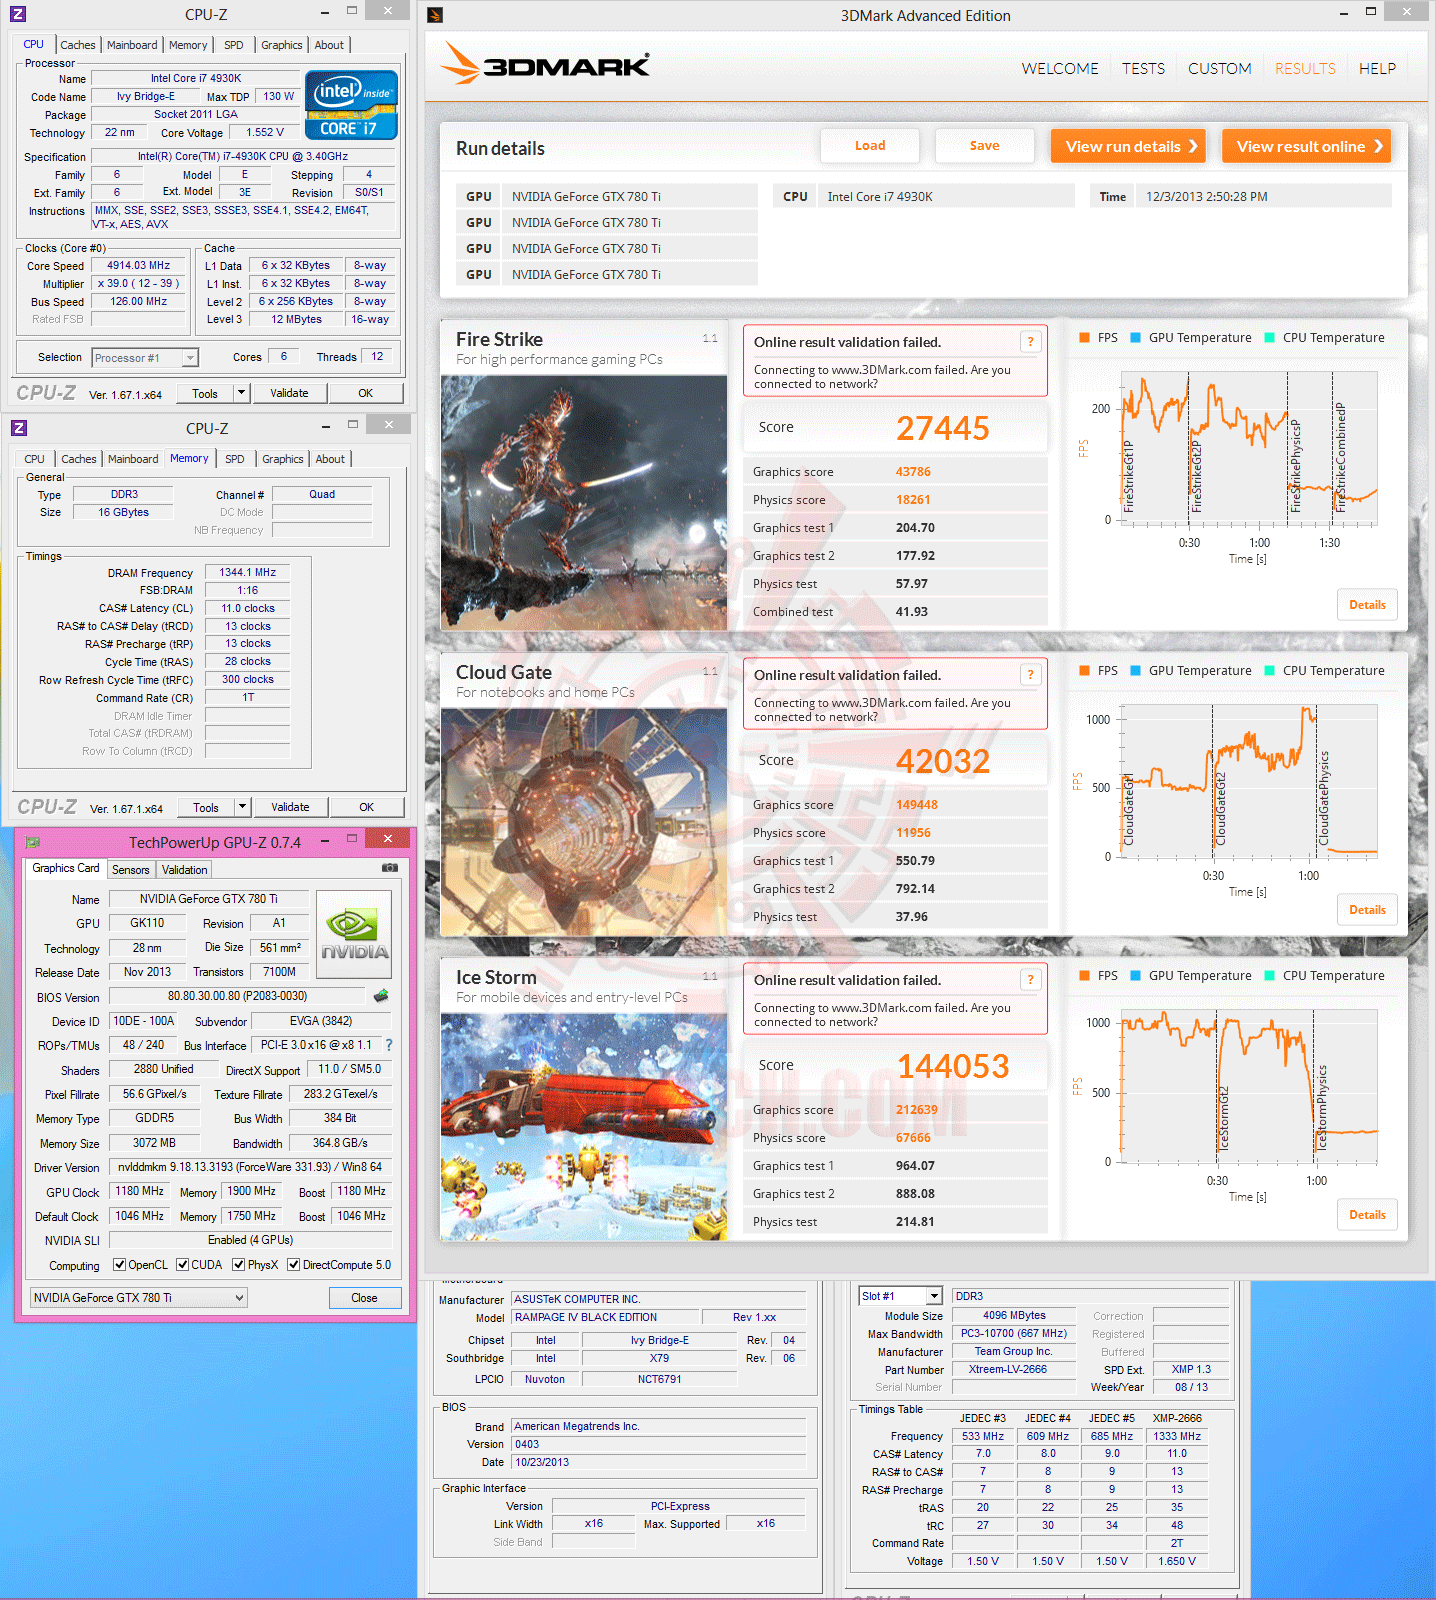The height and width of the screenshot is (1600, 1436).
Task: Click the Cloud Gate GPU Temperature legend swatch
Action: (1135, 671)
